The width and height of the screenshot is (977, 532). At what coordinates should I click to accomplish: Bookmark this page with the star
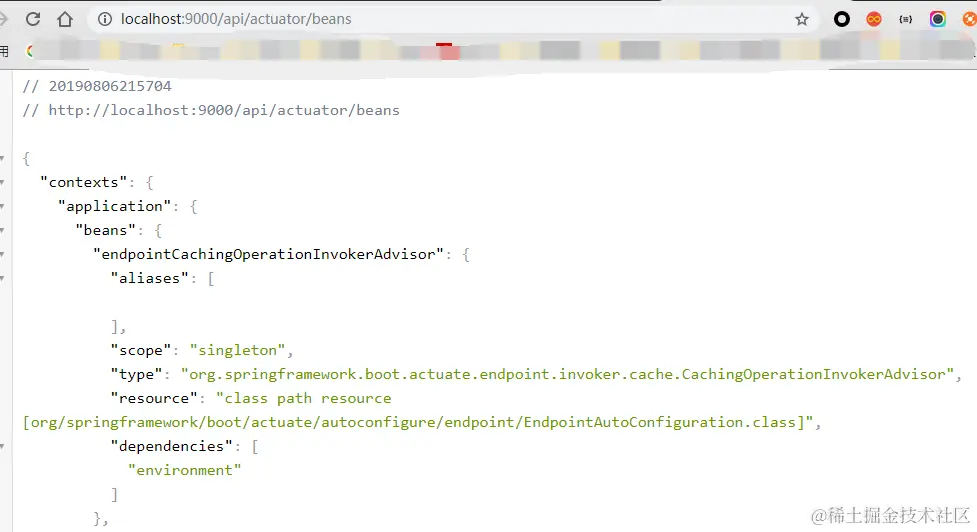click(802, 19)
